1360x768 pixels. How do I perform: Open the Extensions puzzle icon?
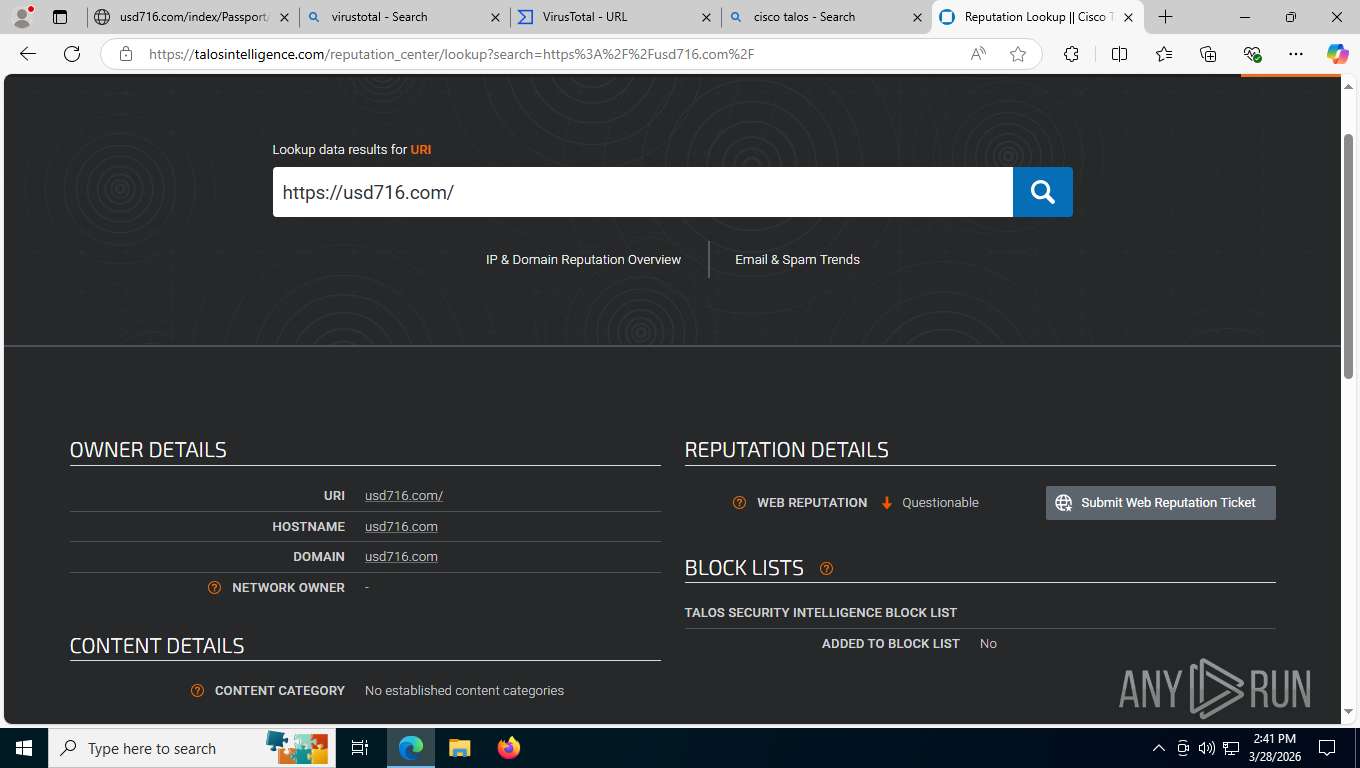tap(1071, 55)
